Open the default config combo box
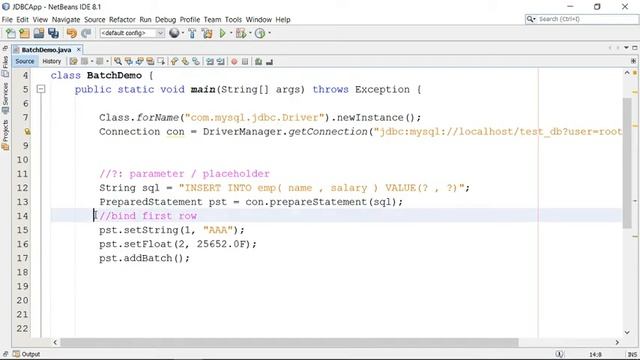 click(x=132, y=33)
